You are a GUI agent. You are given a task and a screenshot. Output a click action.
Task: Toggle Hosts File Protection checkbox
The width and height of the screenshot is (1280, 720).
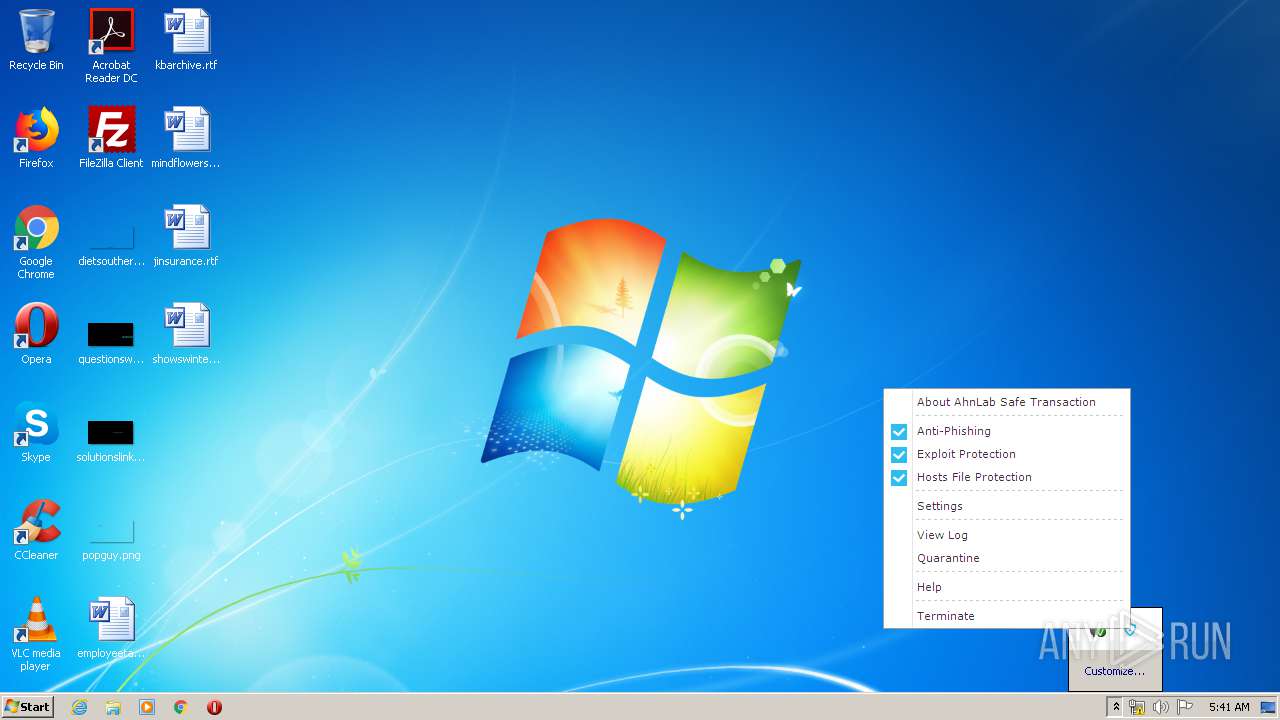tap(899, 477)
